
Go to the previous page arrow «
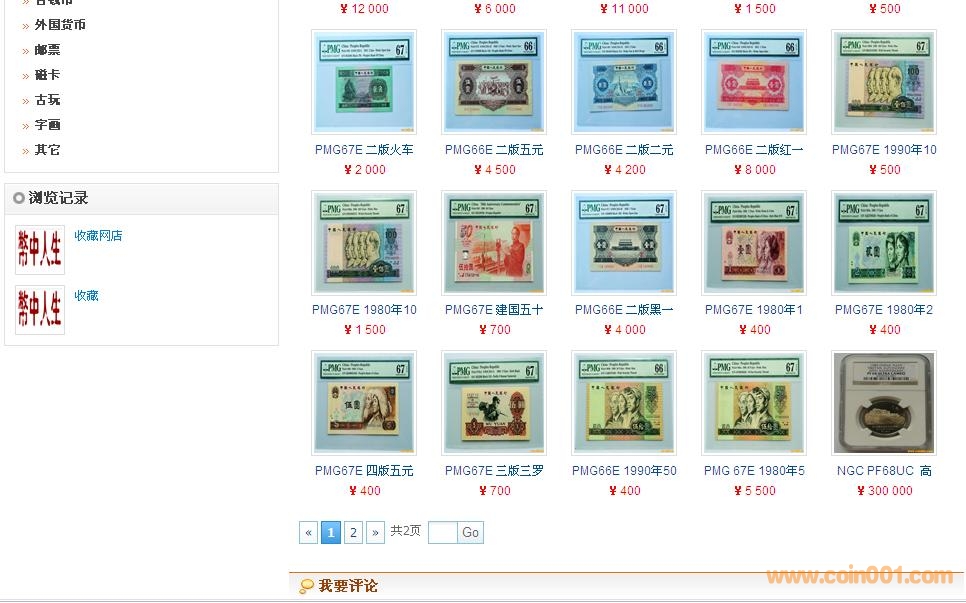(308, 532)
